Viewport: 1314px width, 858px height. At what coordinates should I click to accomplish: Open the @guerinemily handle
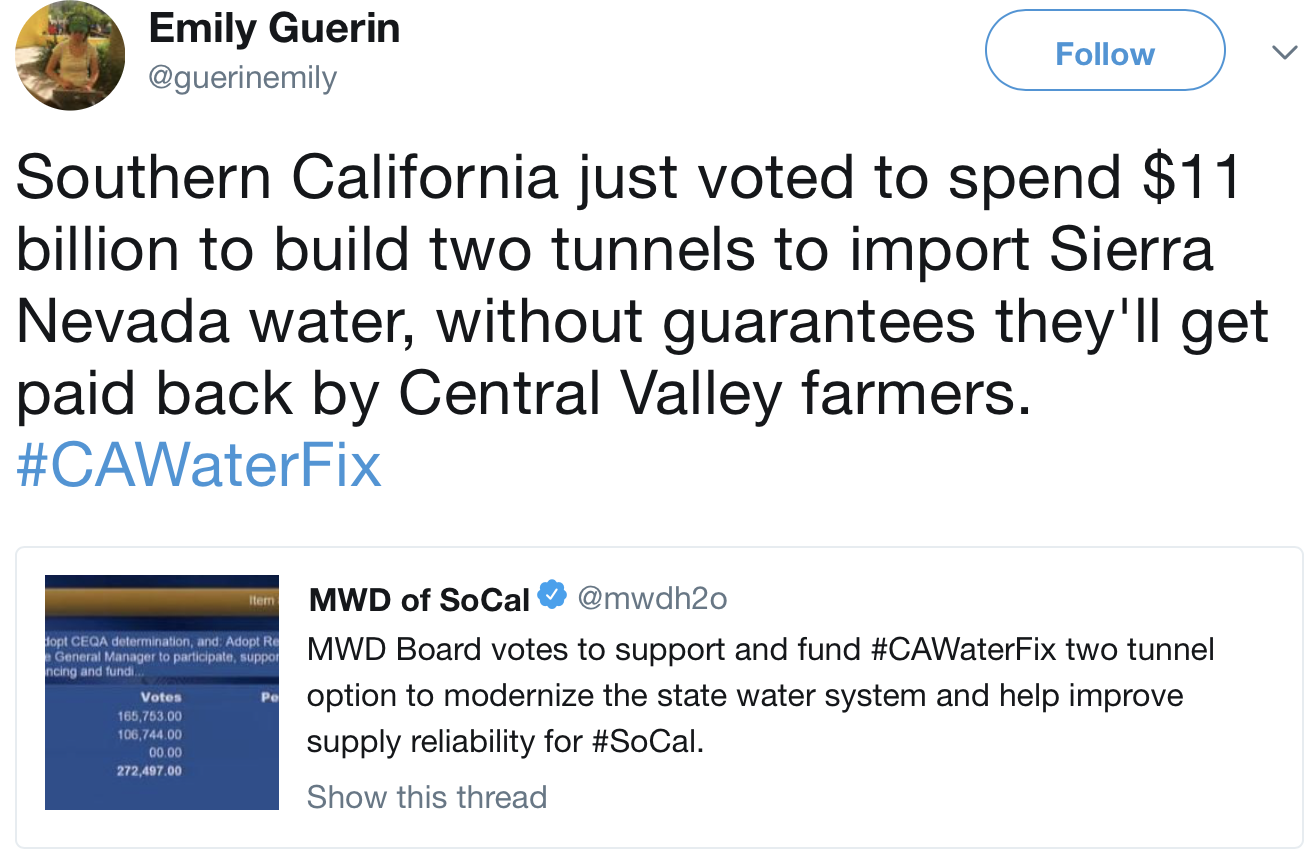coord(242,78)
